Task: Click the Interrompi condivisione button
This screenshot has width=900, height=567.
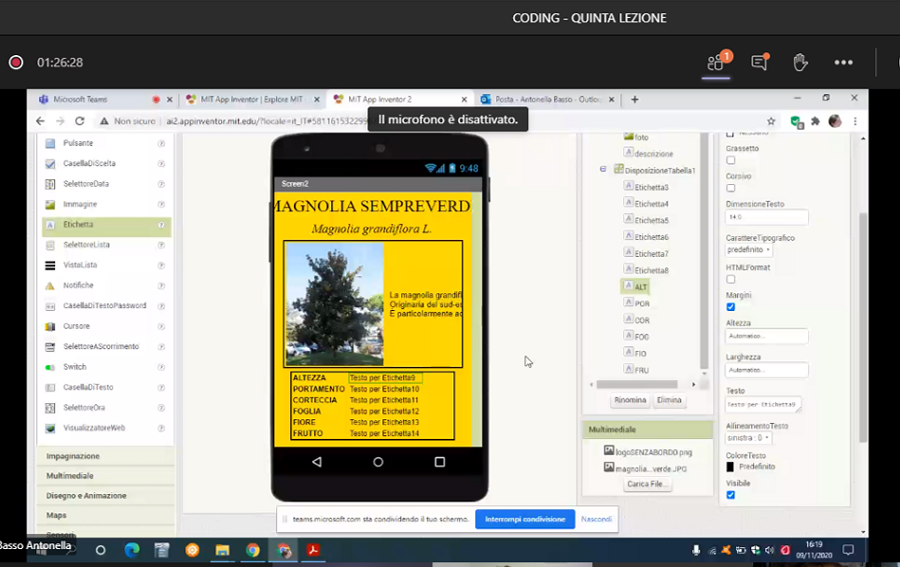Action: pyautogui.click(x=525, y=519)
